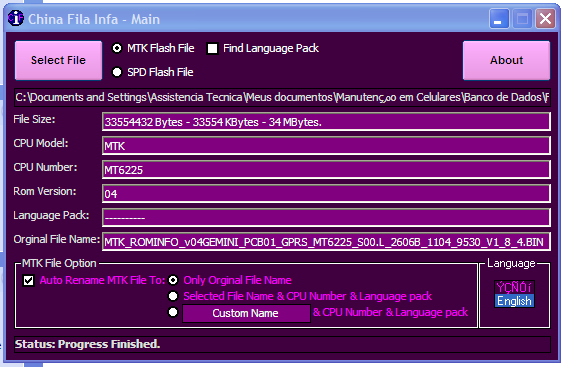Minimize the China Fila Infa window
Screen dimensions: 563x367
click(499, 18)
